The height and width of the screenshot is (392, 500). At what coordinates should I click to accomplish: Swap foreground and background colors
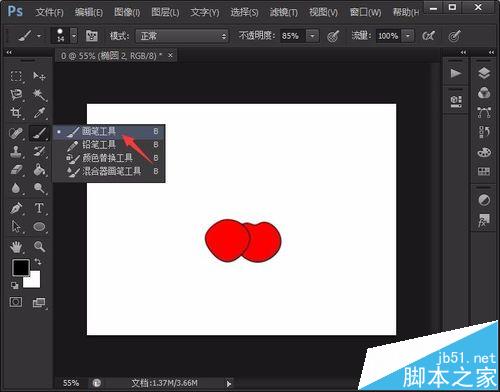(x=38, y=262)
